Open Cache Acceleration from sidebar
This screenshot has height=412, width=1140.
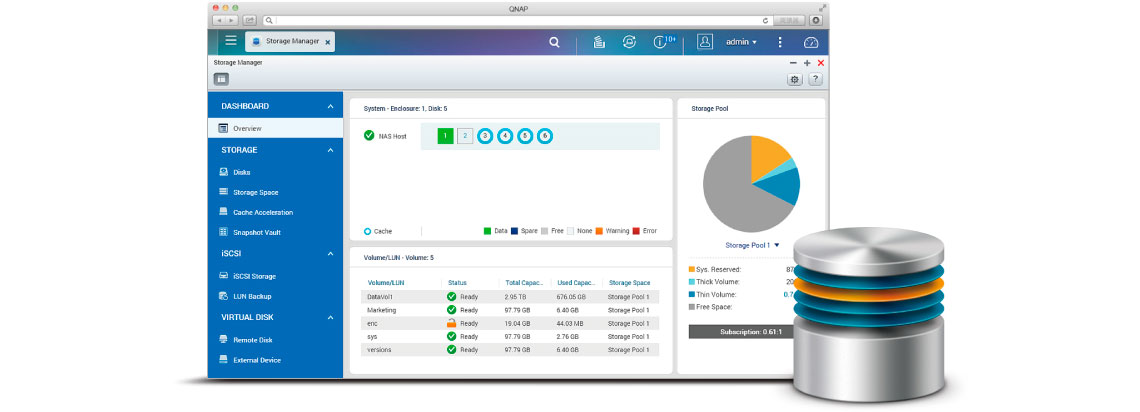pos(262,212)
